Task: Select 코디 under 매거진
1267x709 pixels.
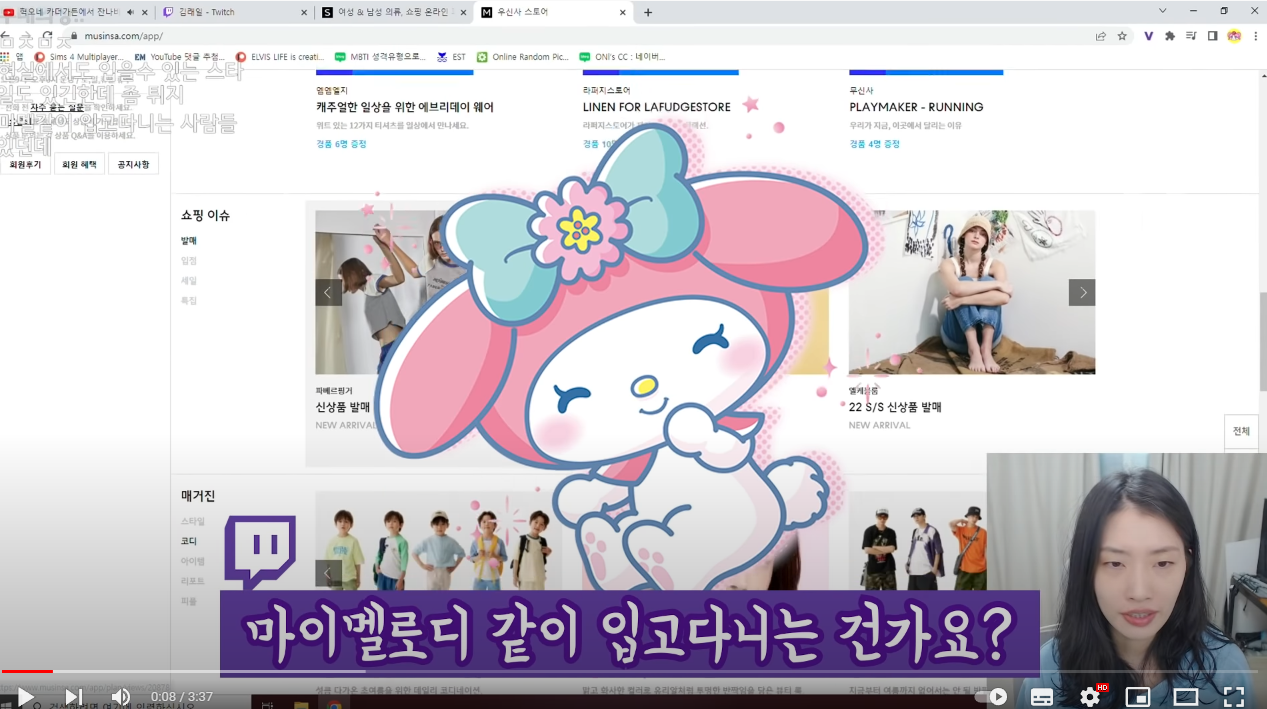Action: [x=189, y=541]
